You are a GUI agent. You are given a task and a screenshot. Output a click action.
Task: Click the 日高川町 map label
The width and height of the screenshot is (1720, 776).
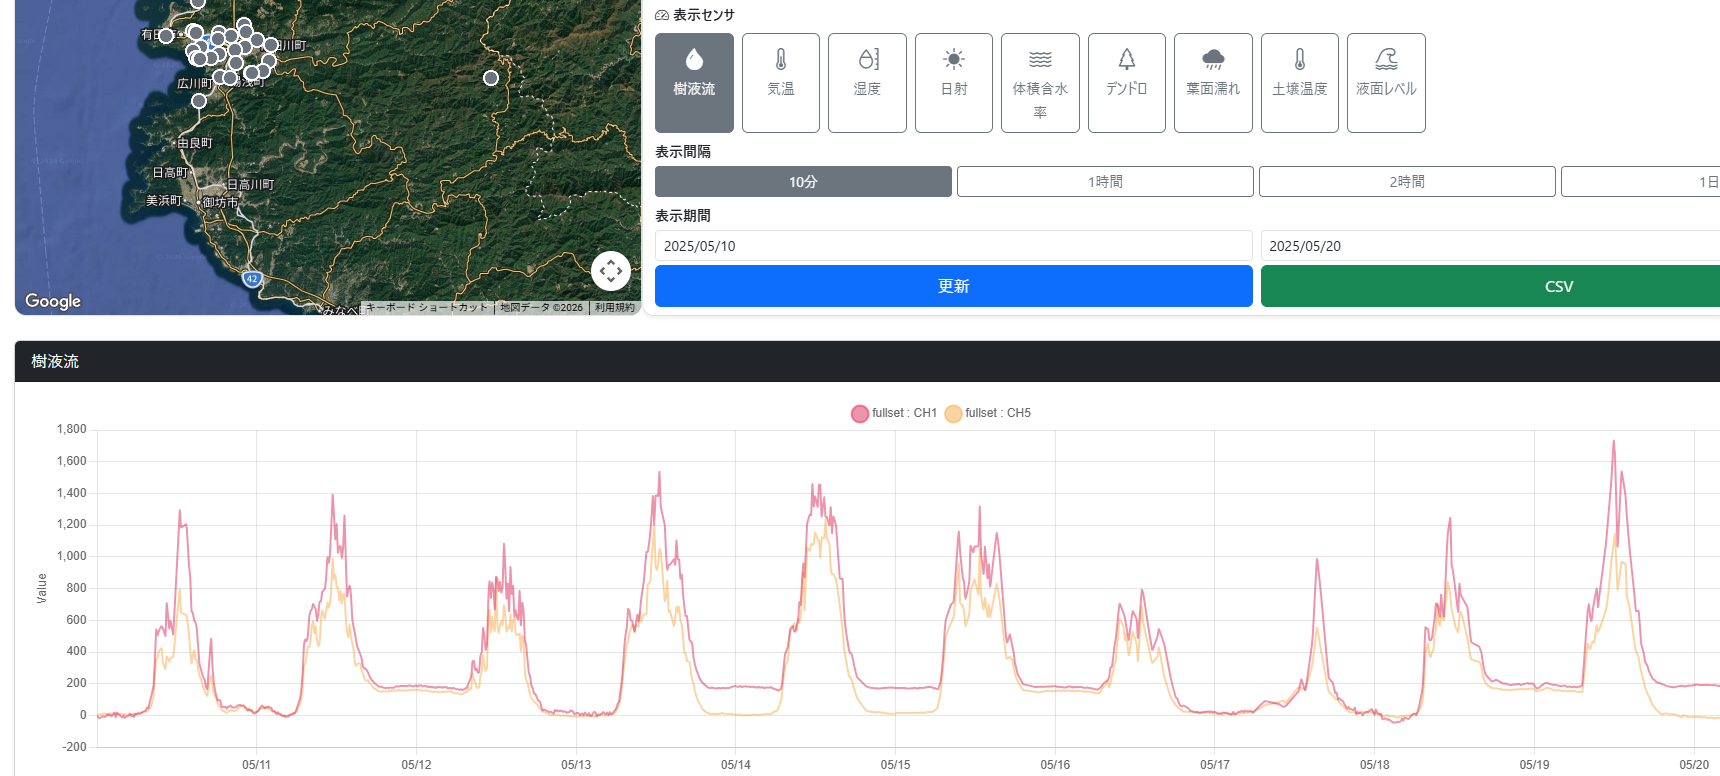(x=251, y=184)
